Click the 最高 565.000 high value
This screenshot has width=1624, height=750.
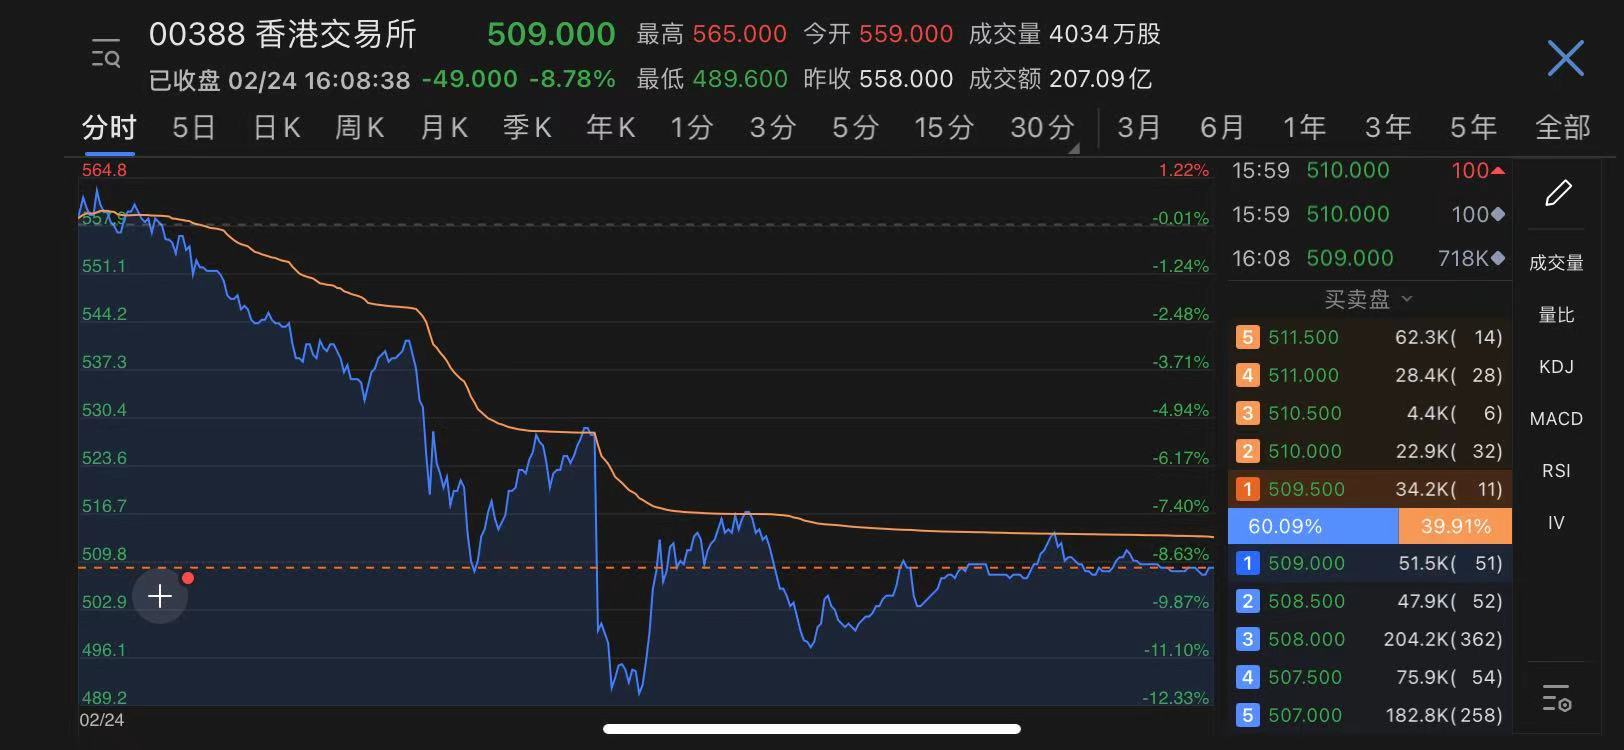pyautogui.click(x=712, y=34)
